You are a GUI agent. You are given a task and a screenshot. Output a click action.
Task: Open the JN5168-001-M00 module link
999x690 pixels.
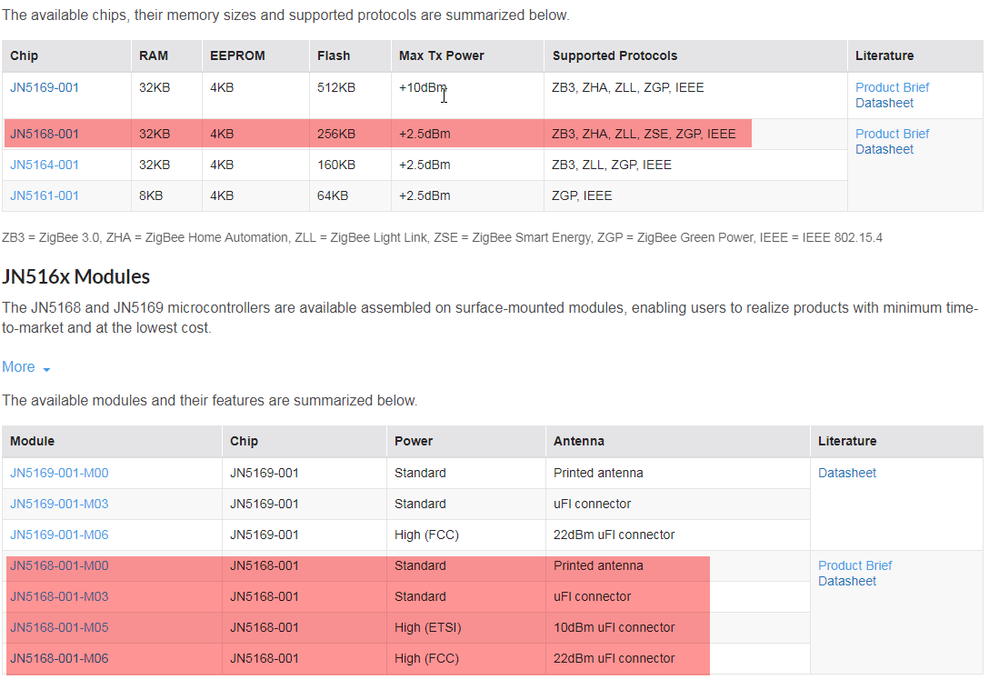[59, 566]
